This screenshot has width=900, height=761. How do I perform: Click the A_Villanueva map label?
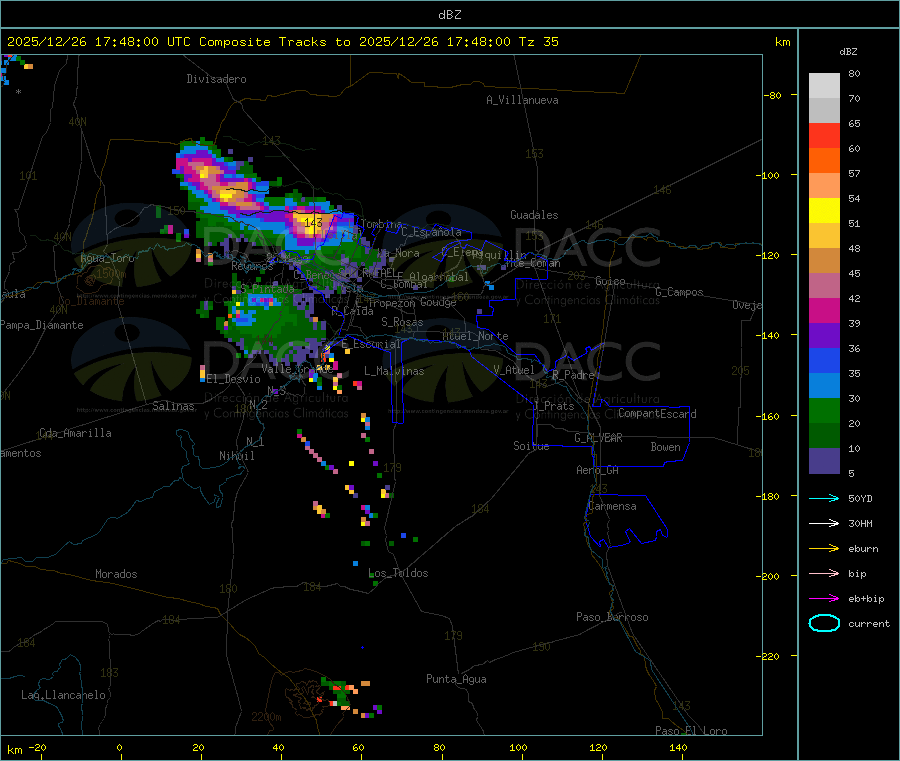pos(522,100)
